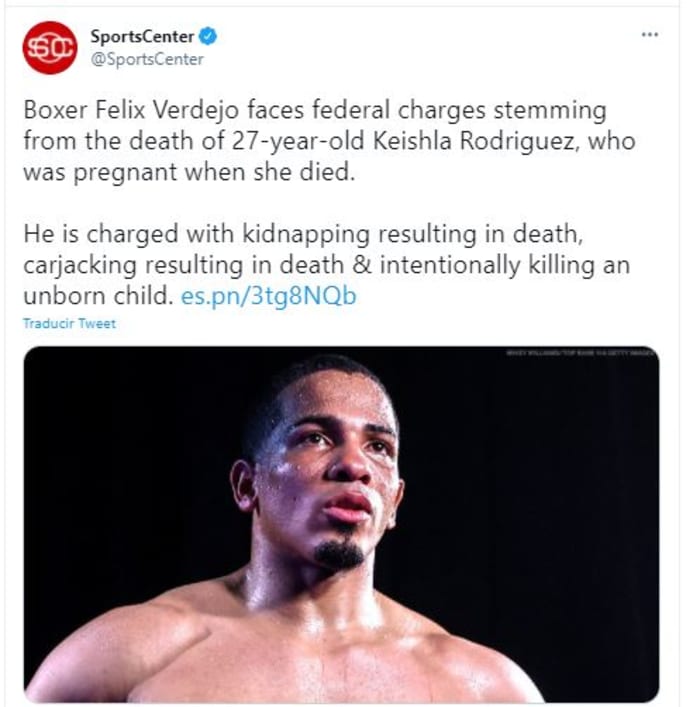Click Traducir Tweet to translate
Screen dimensions: 700x707
click(x=70, y=324)
